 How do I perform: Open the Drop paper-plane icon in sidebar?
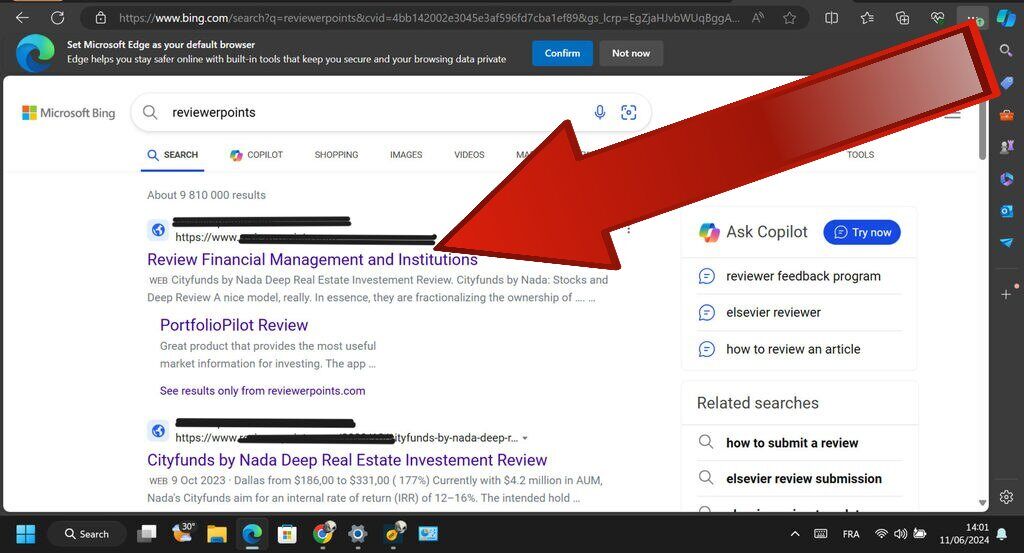pos(1006,243)
